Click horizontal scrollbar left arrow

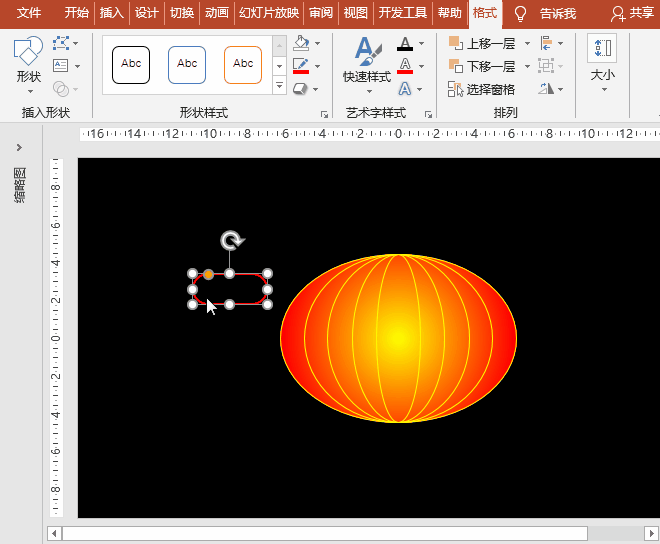(x=54, y=534)
